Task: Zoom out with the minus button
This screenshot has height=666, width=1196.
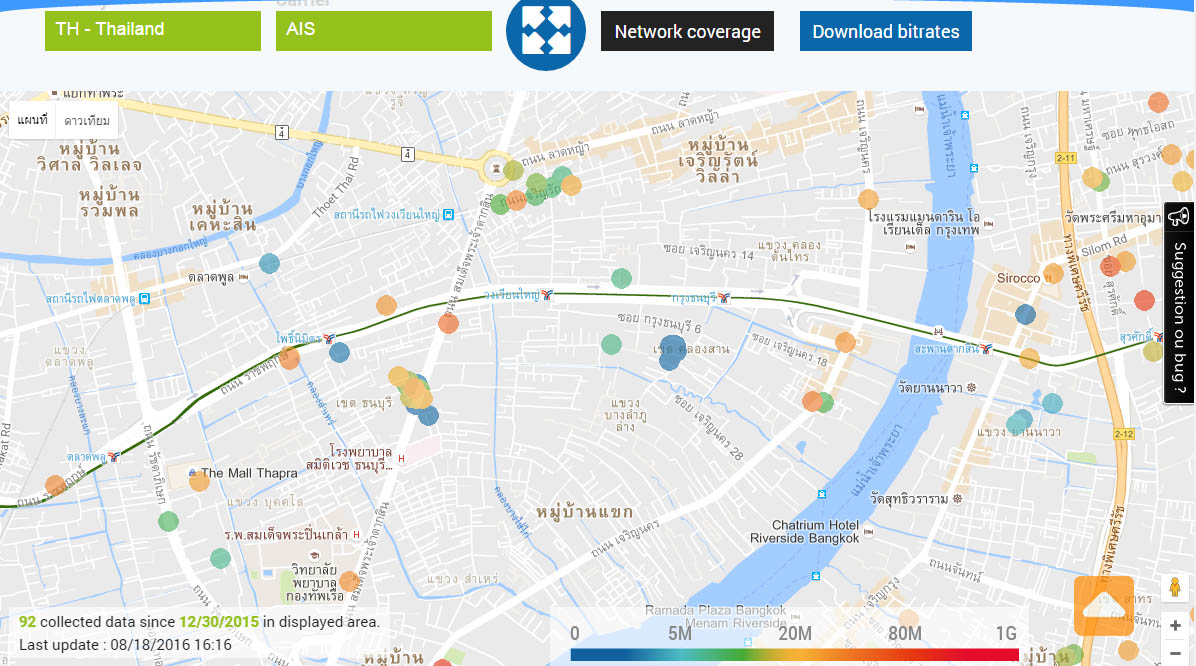Action: pyautogui.click(x=1175, y=654)
